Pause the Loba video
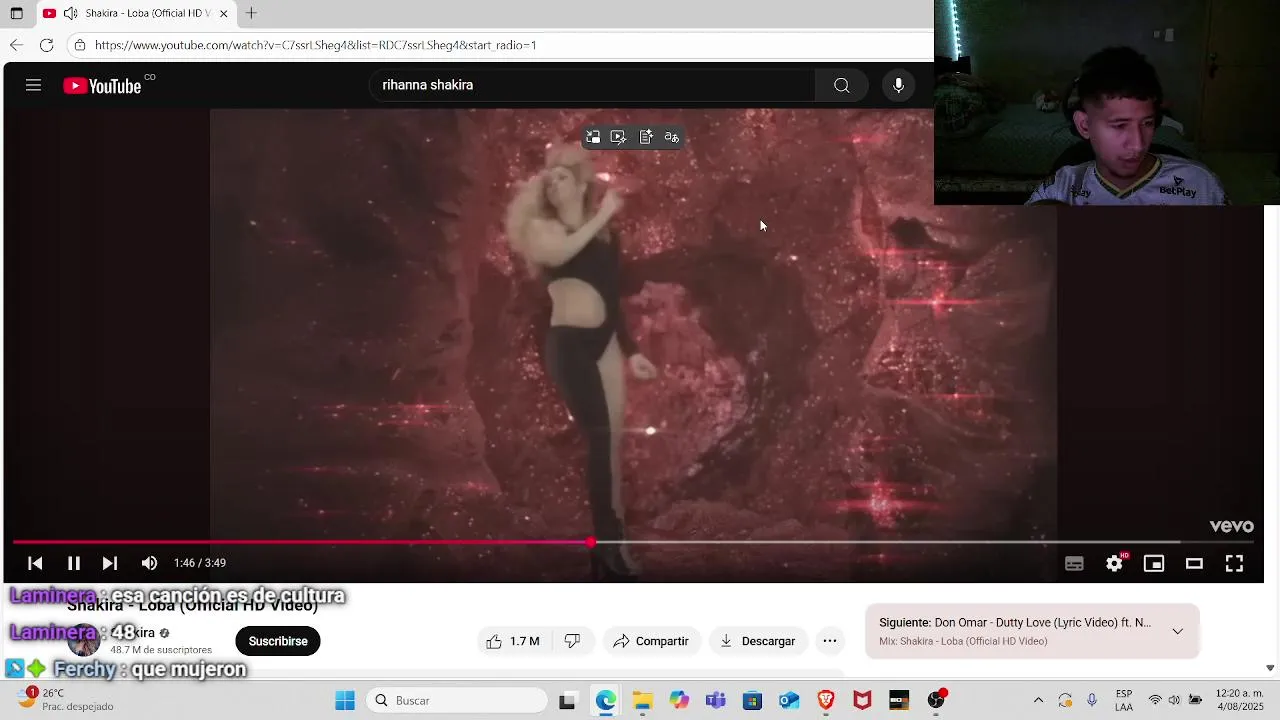1280x720 pixels. [x=73, y=563]
